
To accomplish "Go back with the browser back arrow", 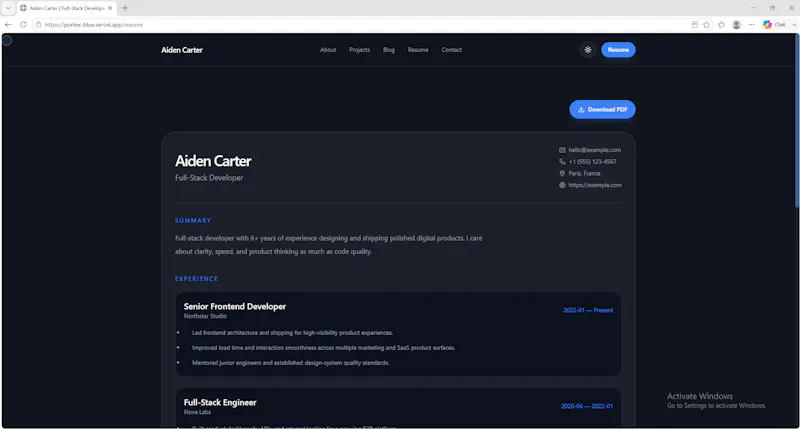I will pyautogui.click(x=8, y=24).
